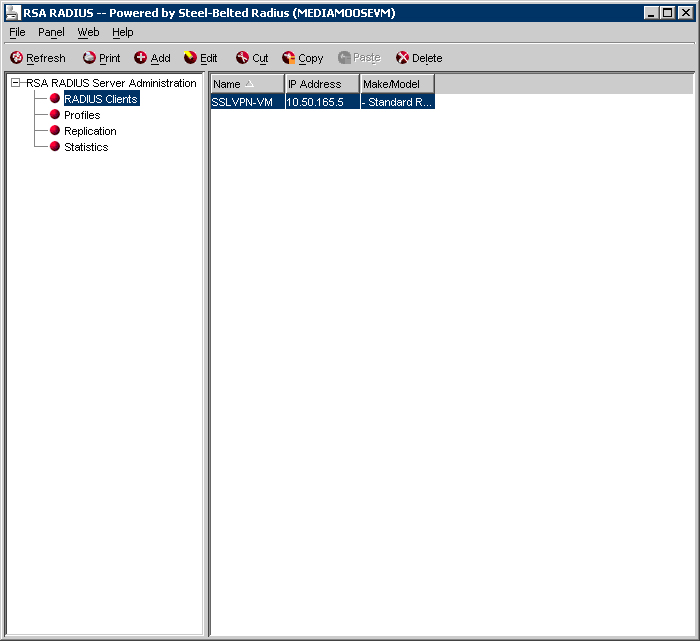The height and width of the screenshot is (641, 700).
Task: Click the red Add plus icon
Action: (x=141, y=58)
